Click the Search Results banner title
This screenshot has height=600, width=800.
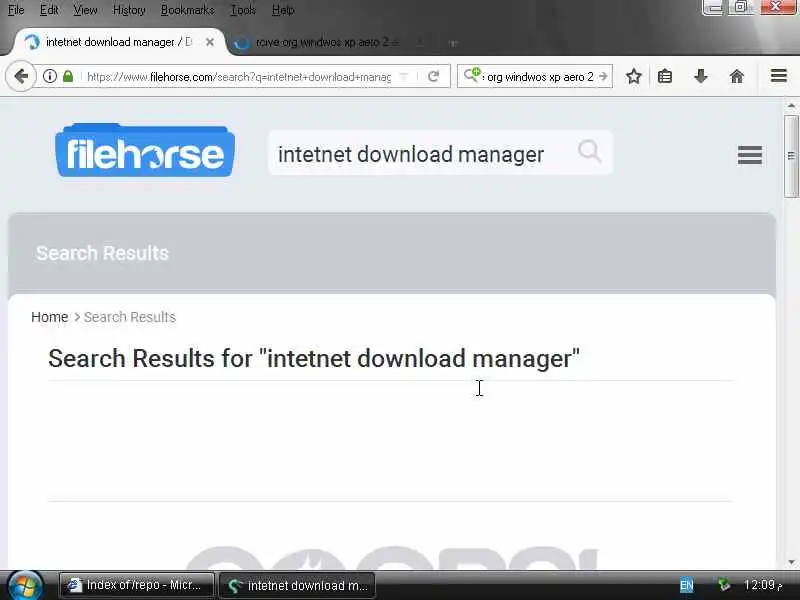(102, 253)
